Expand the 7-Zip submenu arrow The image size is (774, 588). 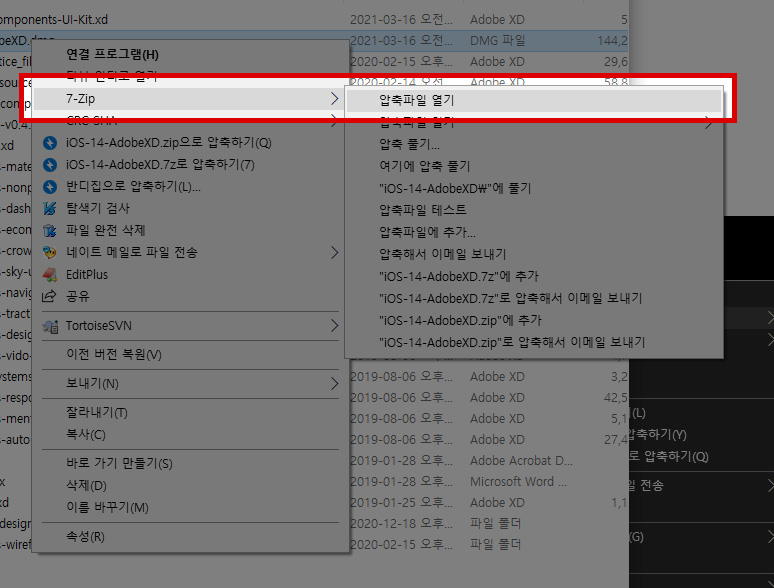(x=335, y=99)
